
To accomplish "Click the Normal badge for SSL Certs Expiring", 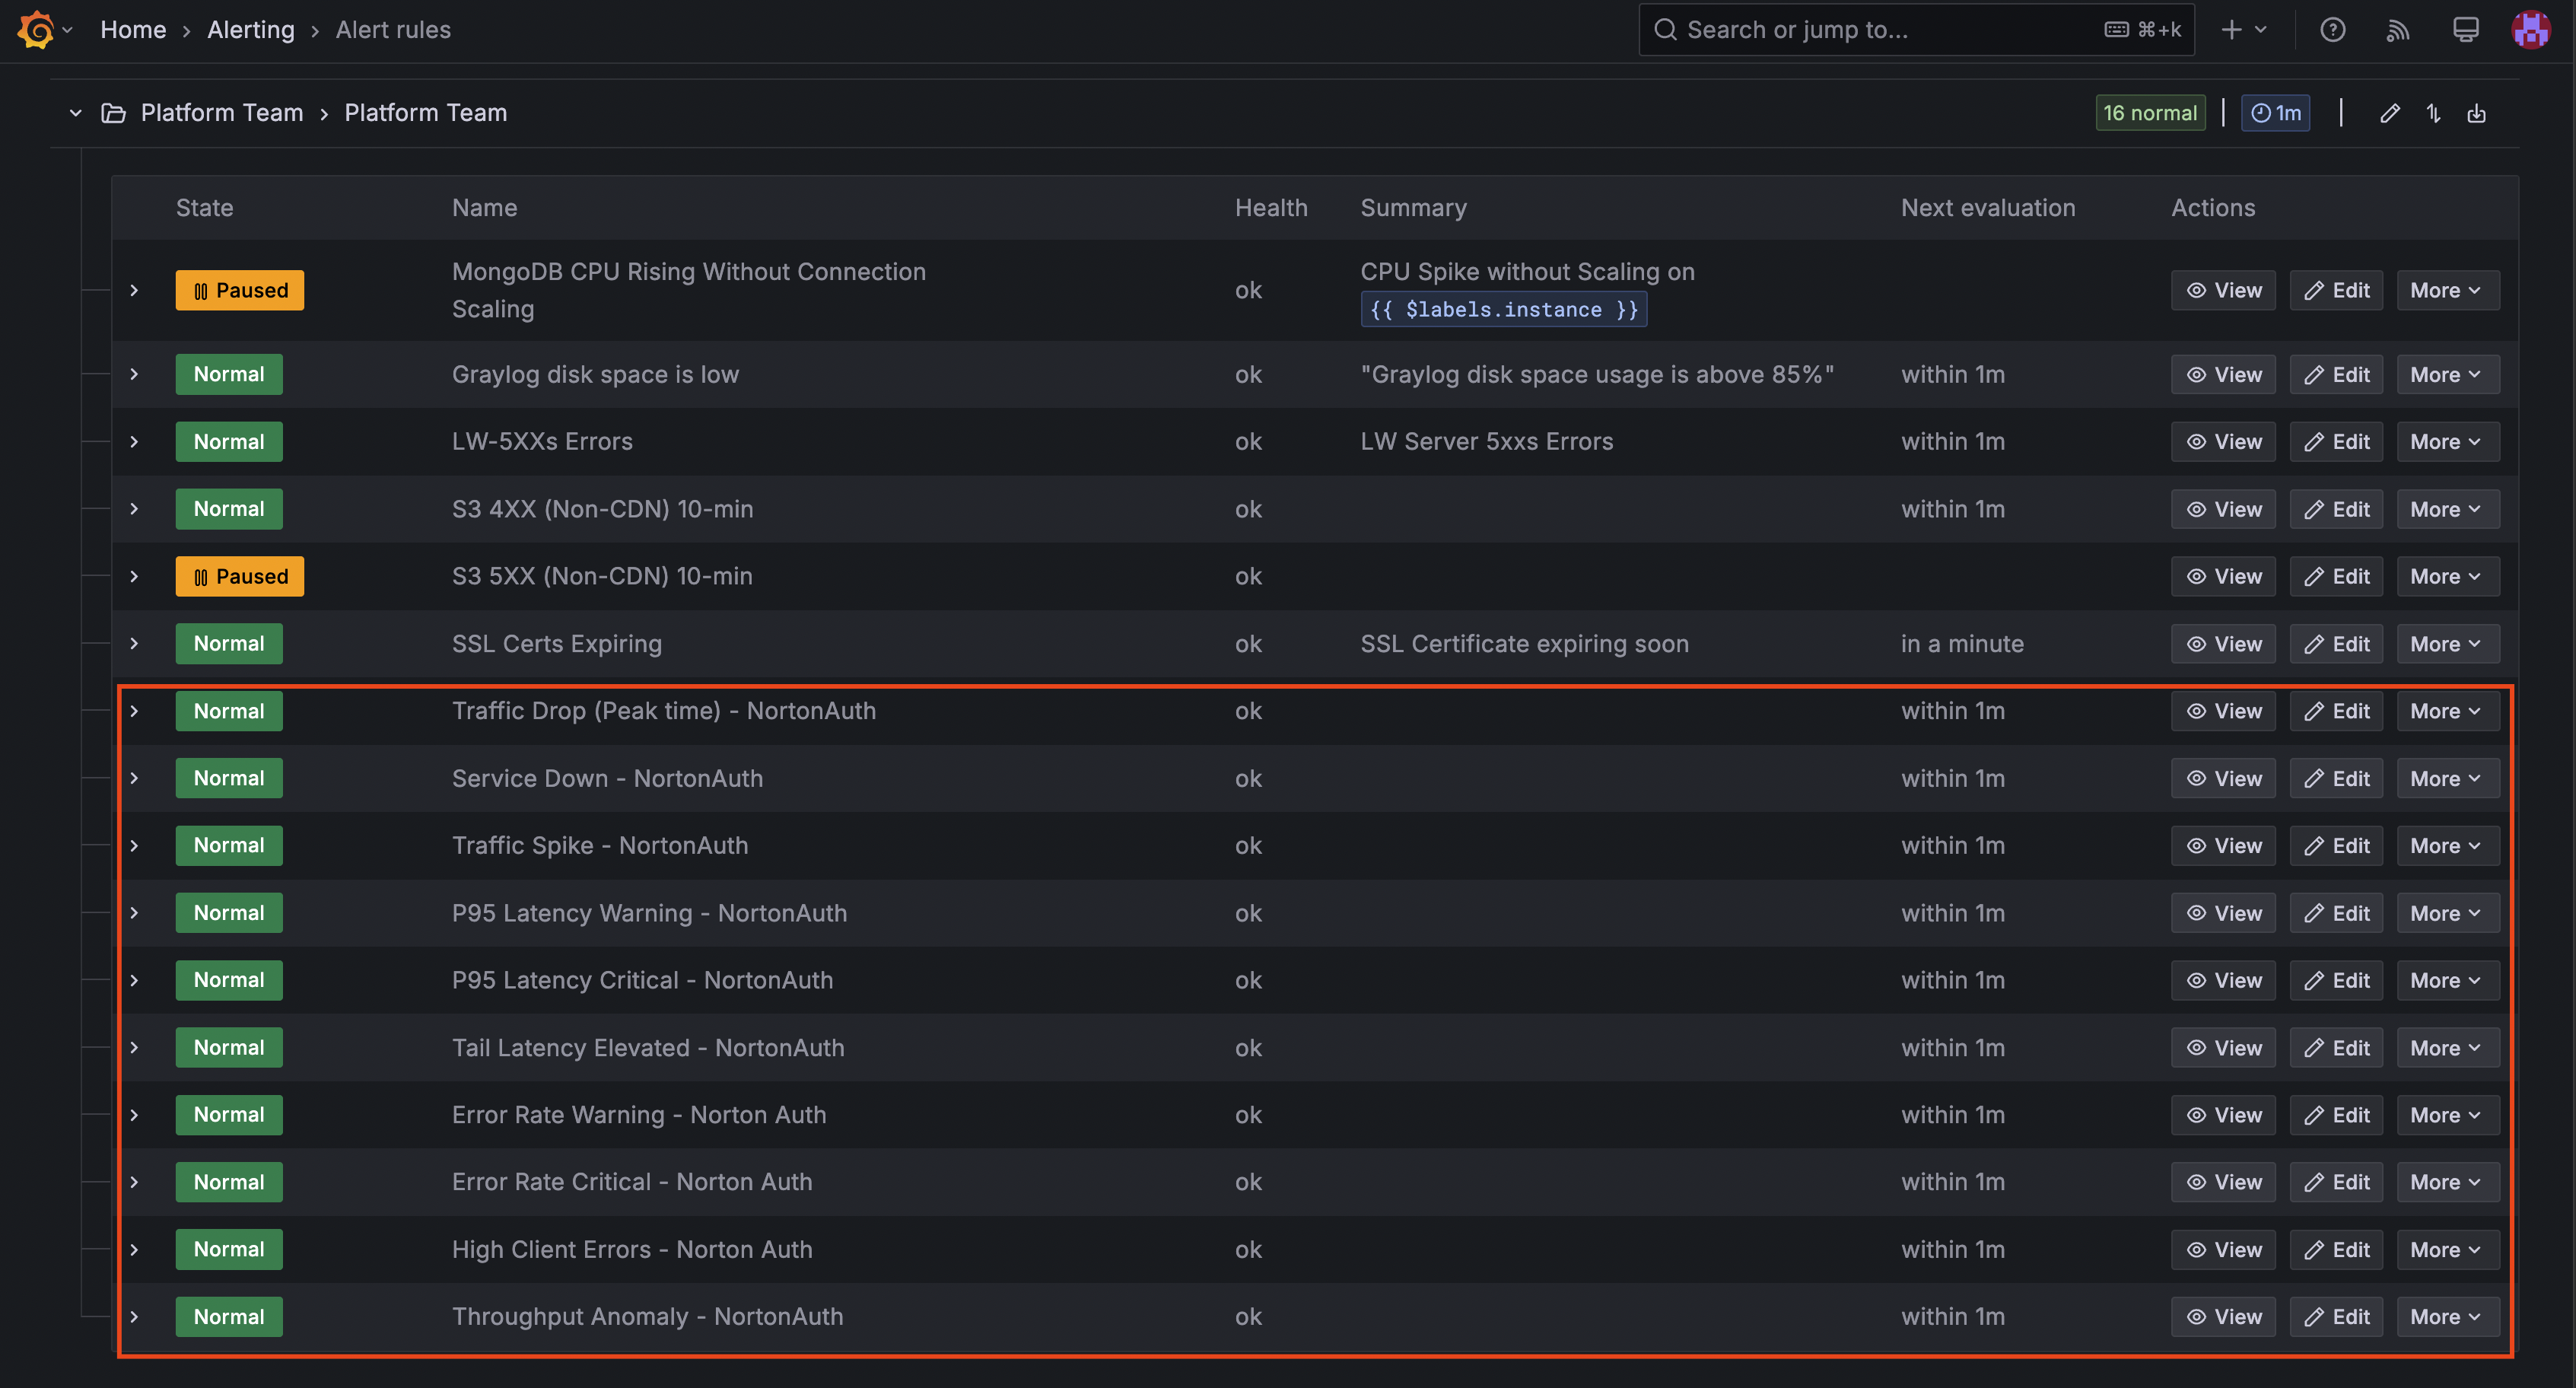I will pyautogui.click(x=229, y=643).
